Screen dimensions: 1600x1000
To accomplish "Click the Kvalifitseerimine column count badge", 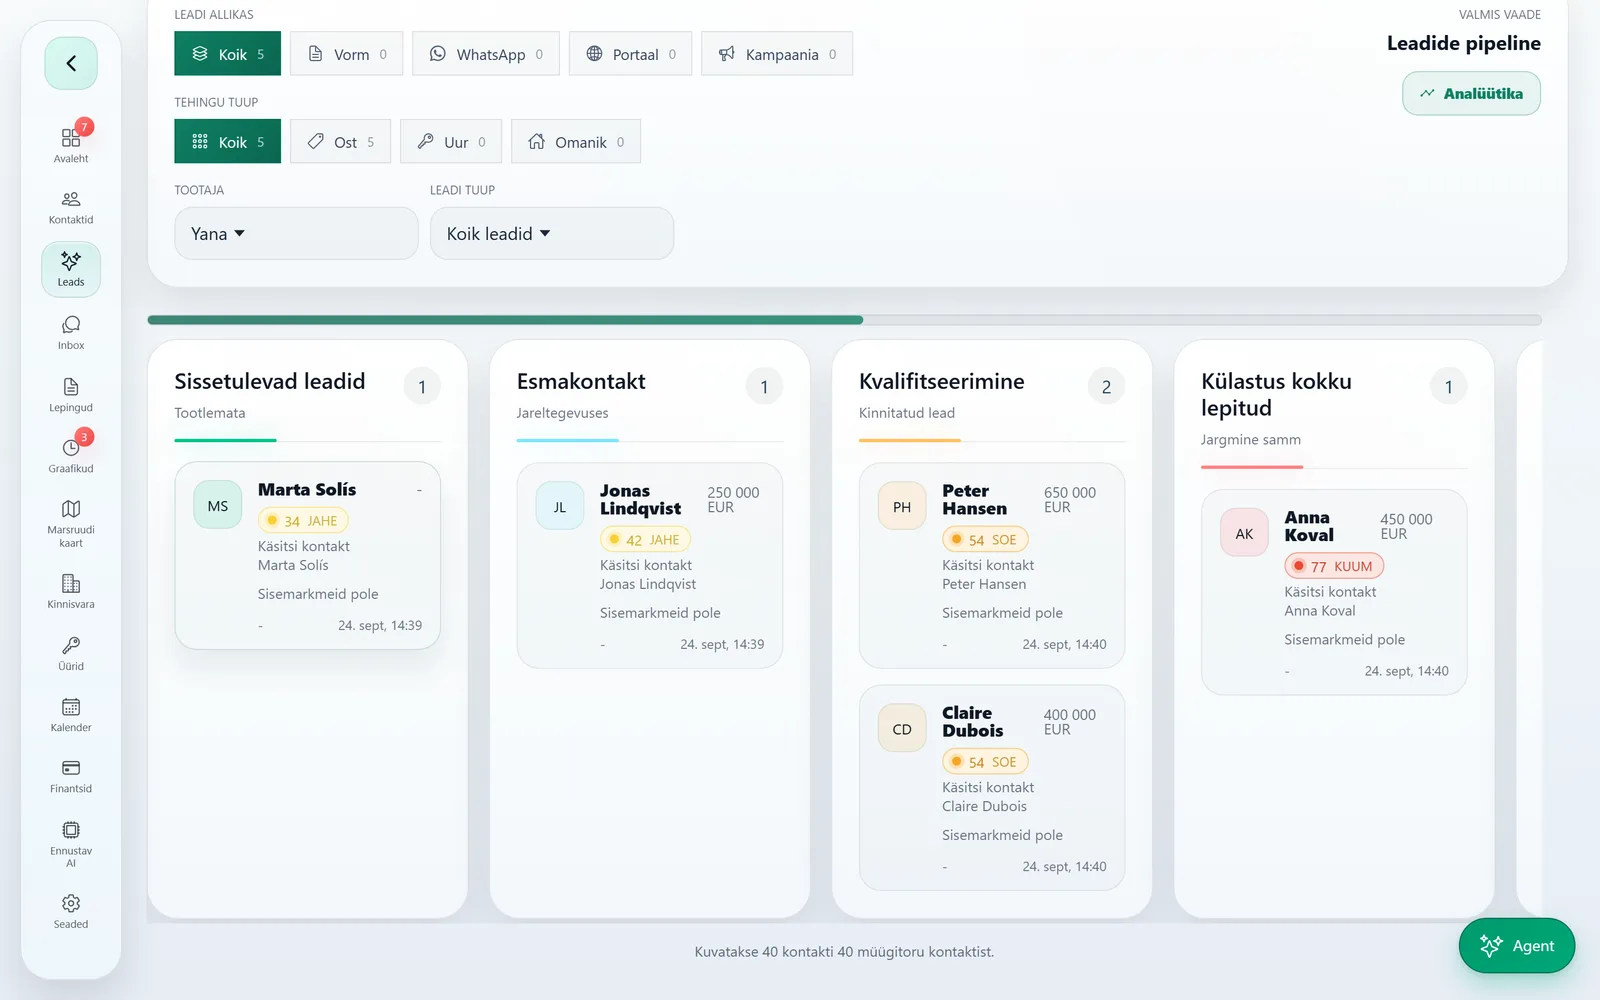I will [1106, 387].
